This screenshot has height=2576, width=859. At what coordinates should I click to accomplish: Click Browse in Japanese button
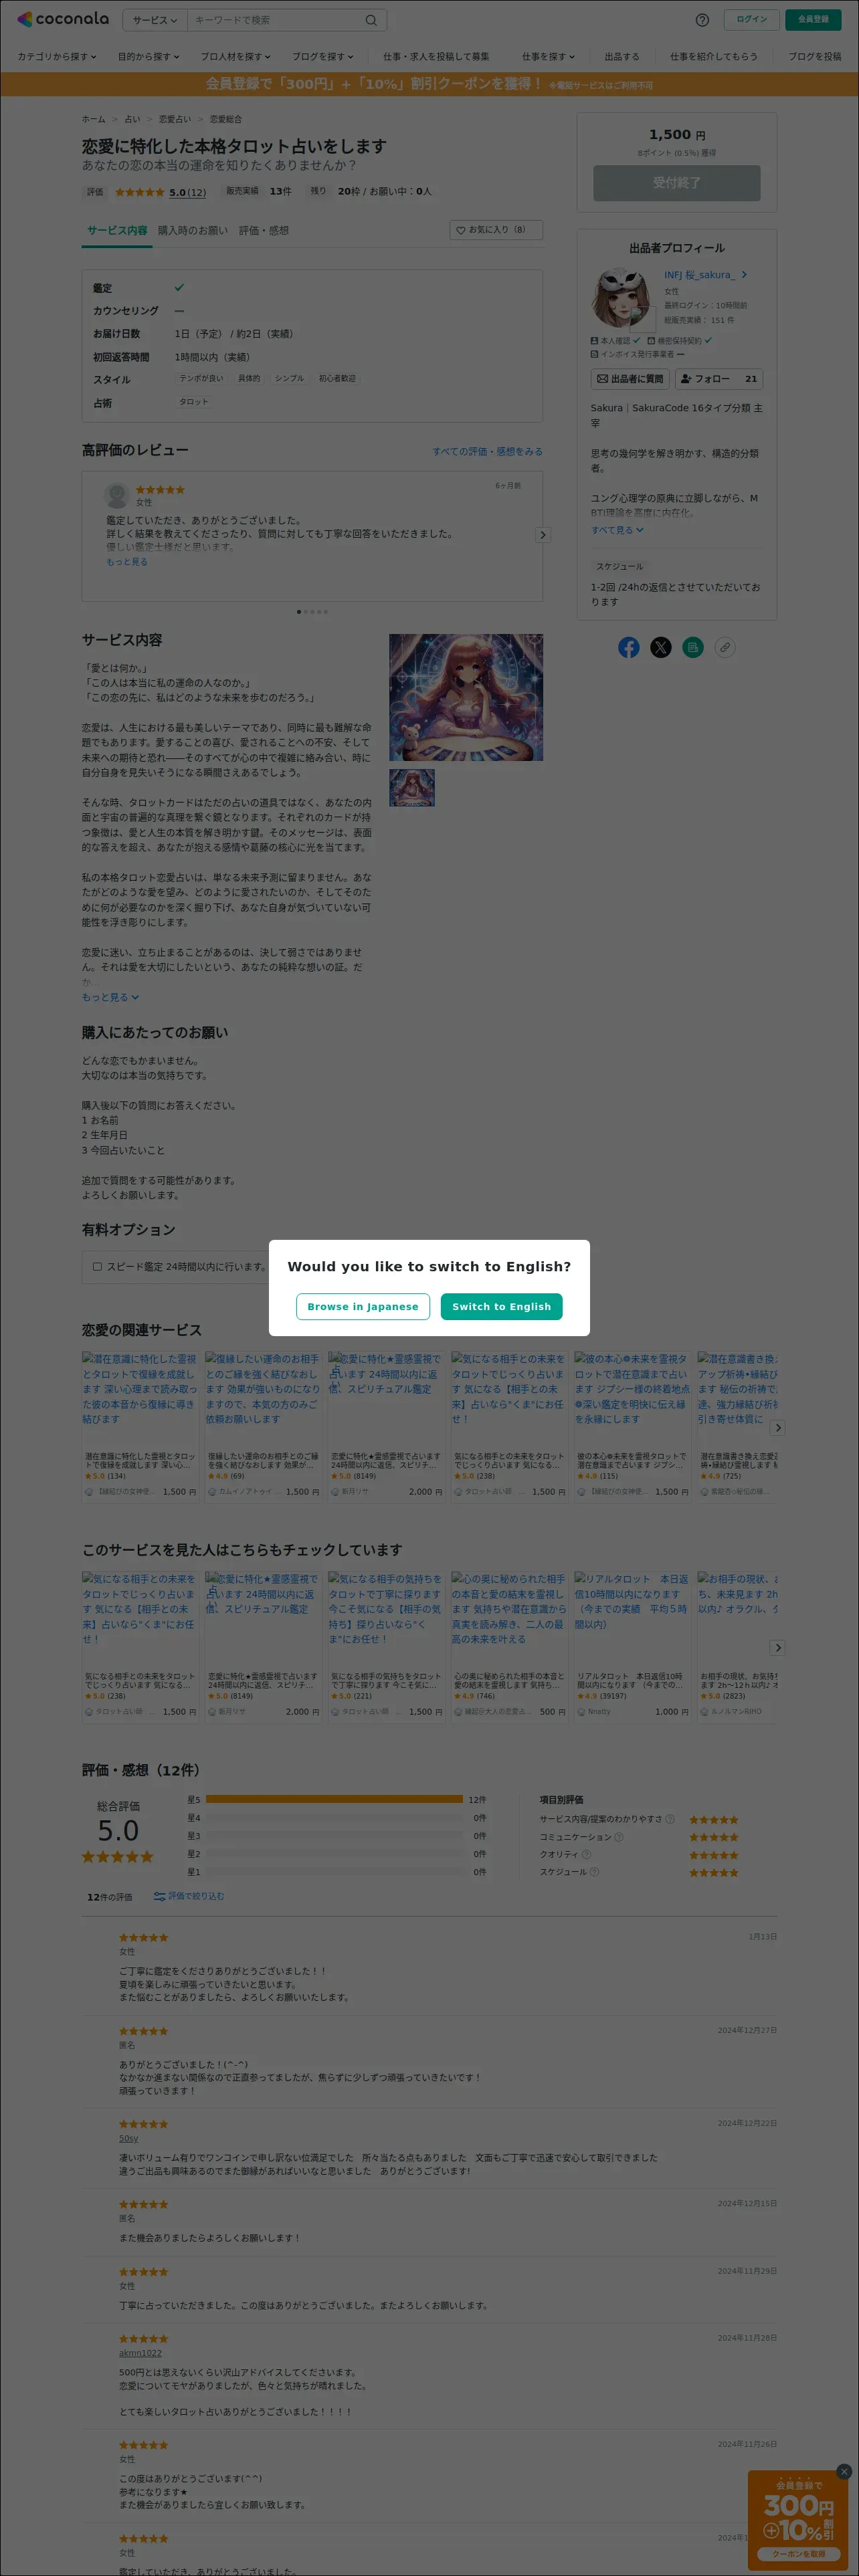pos(363,1306)
